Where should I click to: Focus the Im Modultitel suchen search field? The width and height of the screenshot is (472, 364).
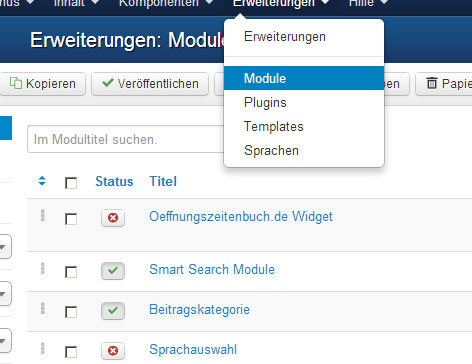(x=126, y=139)
